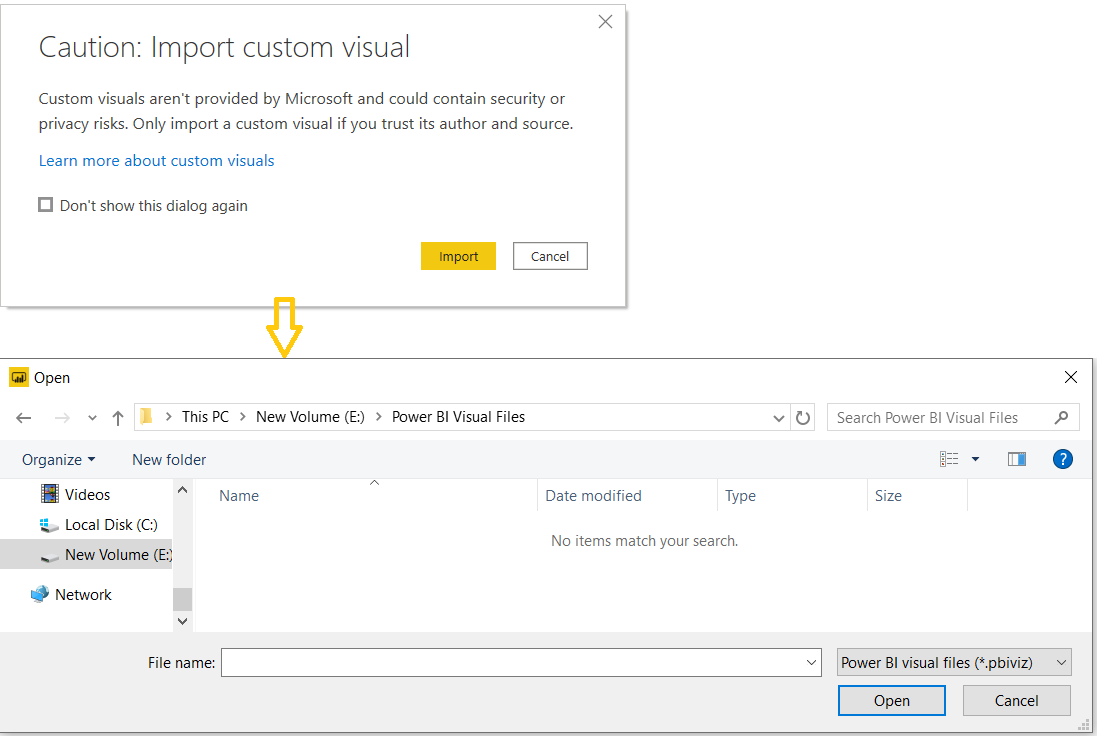This screenshot has width=1098, height=740.
Task: Click New folder in the toolbar
Action: coord(168,459)
